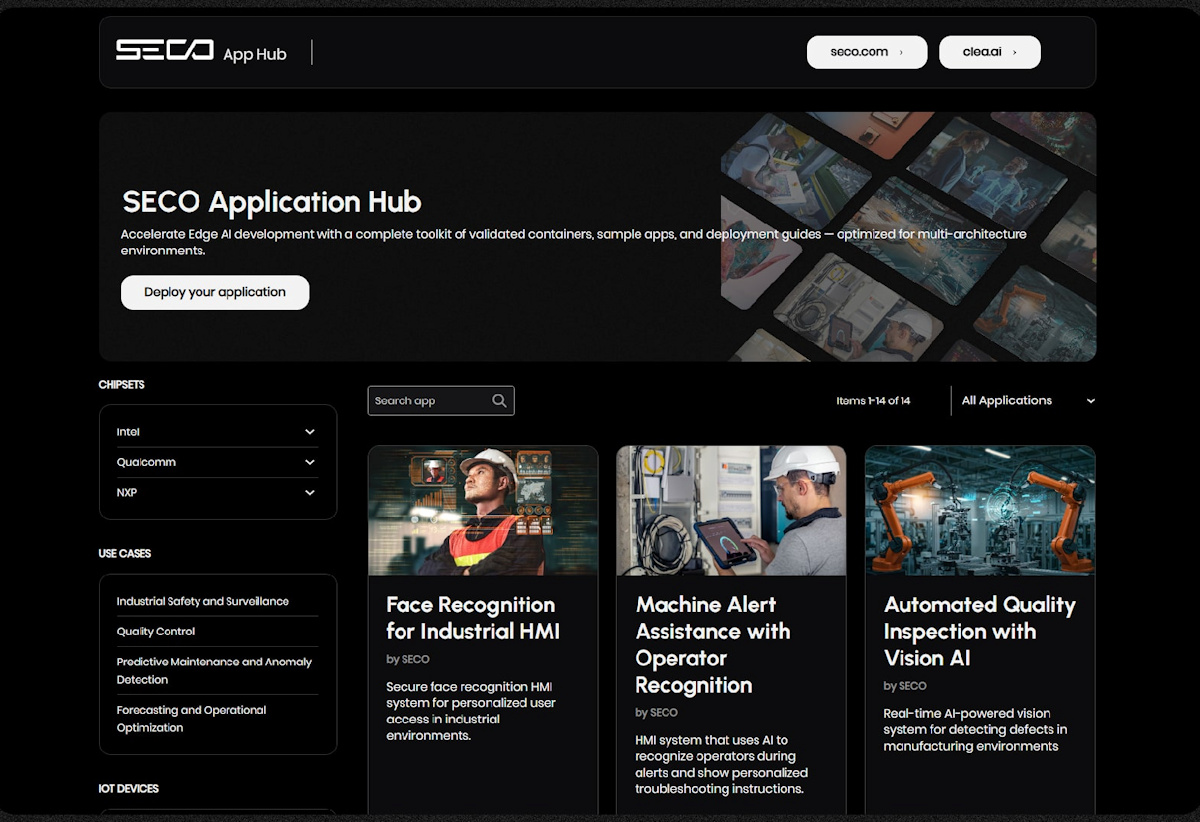Image resolution: width=1200 pixels, height=822 pixels.
Task: Click the Items 1-14 of 14 counter
Action: click(873, 401)
